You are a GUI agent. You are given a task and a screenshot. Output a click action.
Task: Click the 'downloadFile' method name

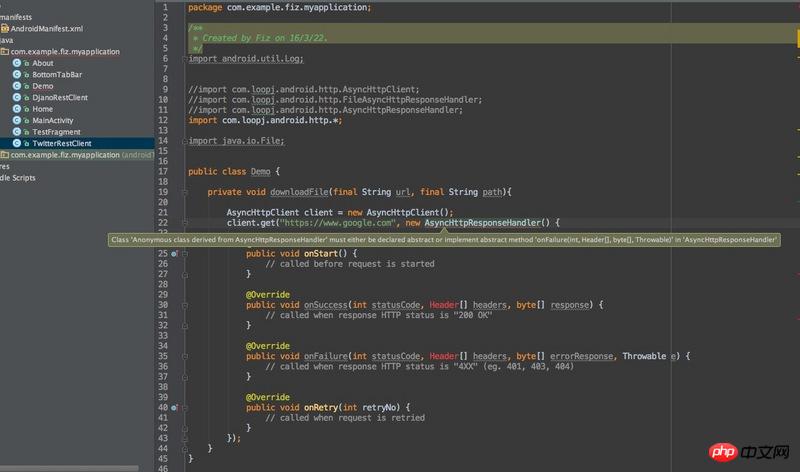[x=299, y=192]
